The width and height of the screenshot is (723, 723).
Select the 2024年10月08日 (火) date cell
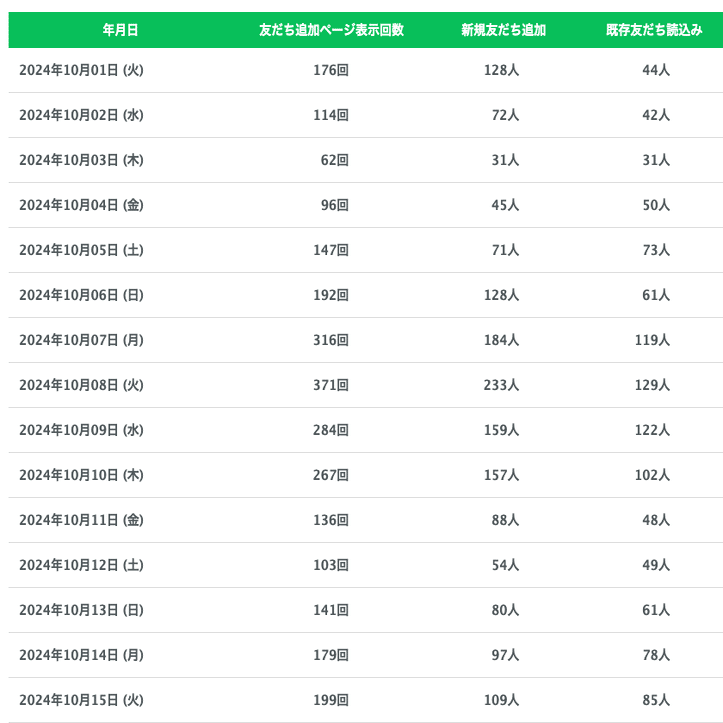[81, 385]
